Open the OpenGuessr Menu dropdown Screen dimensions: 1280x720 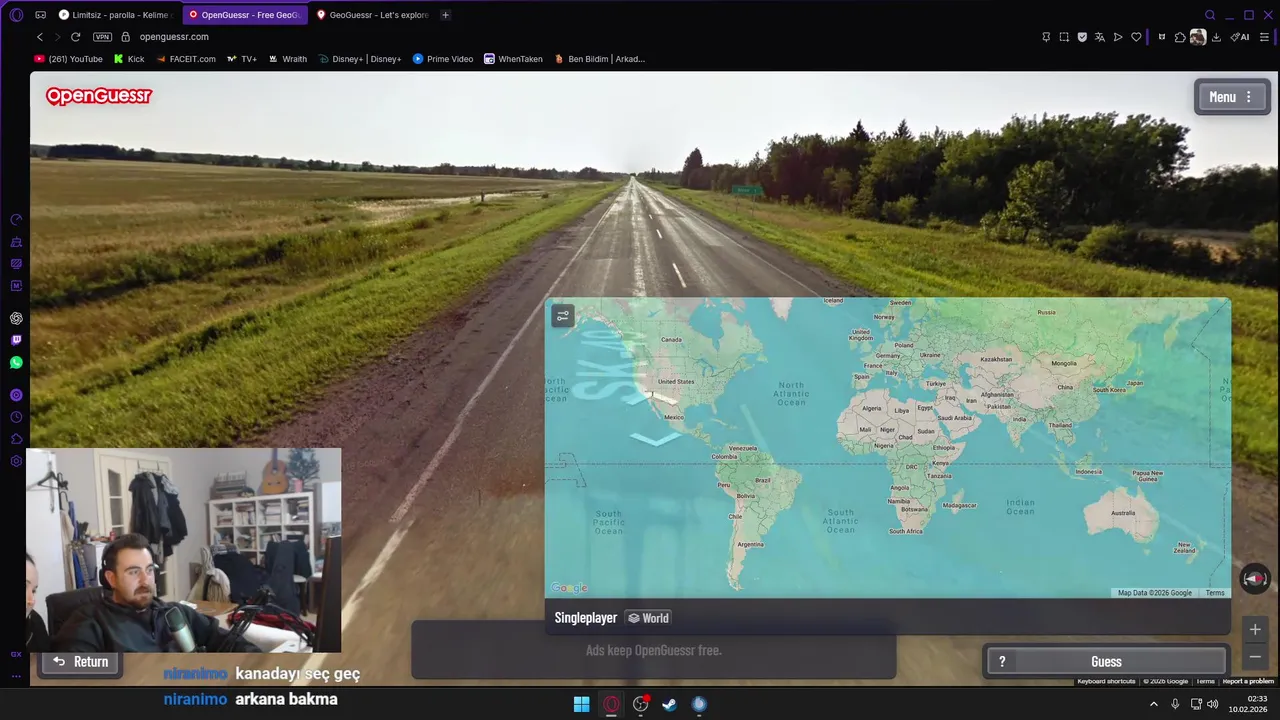(x=1232, y=97)
